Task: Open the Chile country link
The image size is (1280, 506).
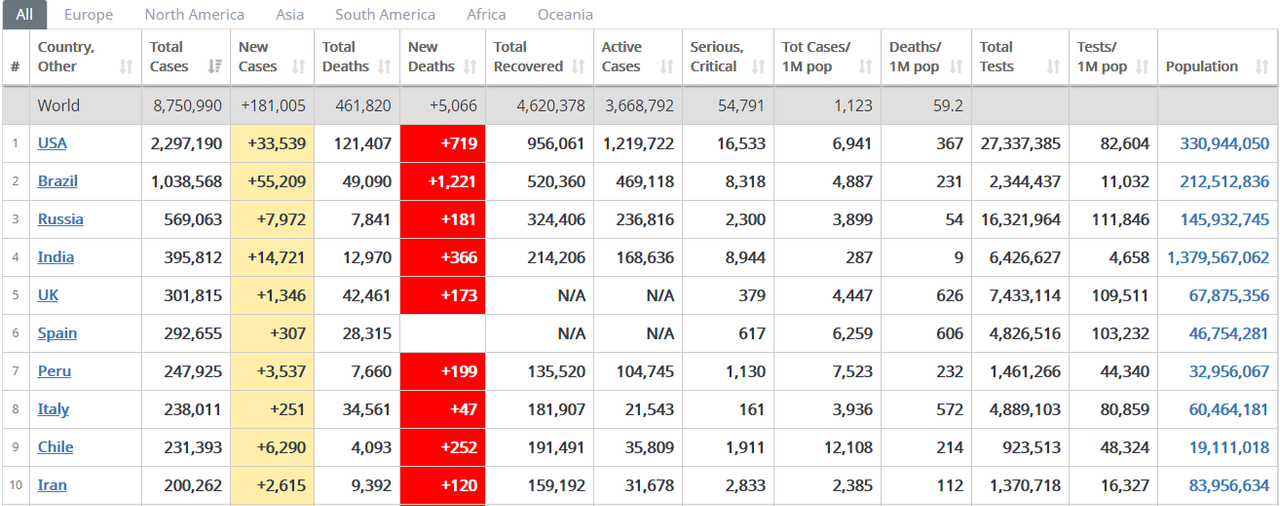Action: [x=55, y=447]
